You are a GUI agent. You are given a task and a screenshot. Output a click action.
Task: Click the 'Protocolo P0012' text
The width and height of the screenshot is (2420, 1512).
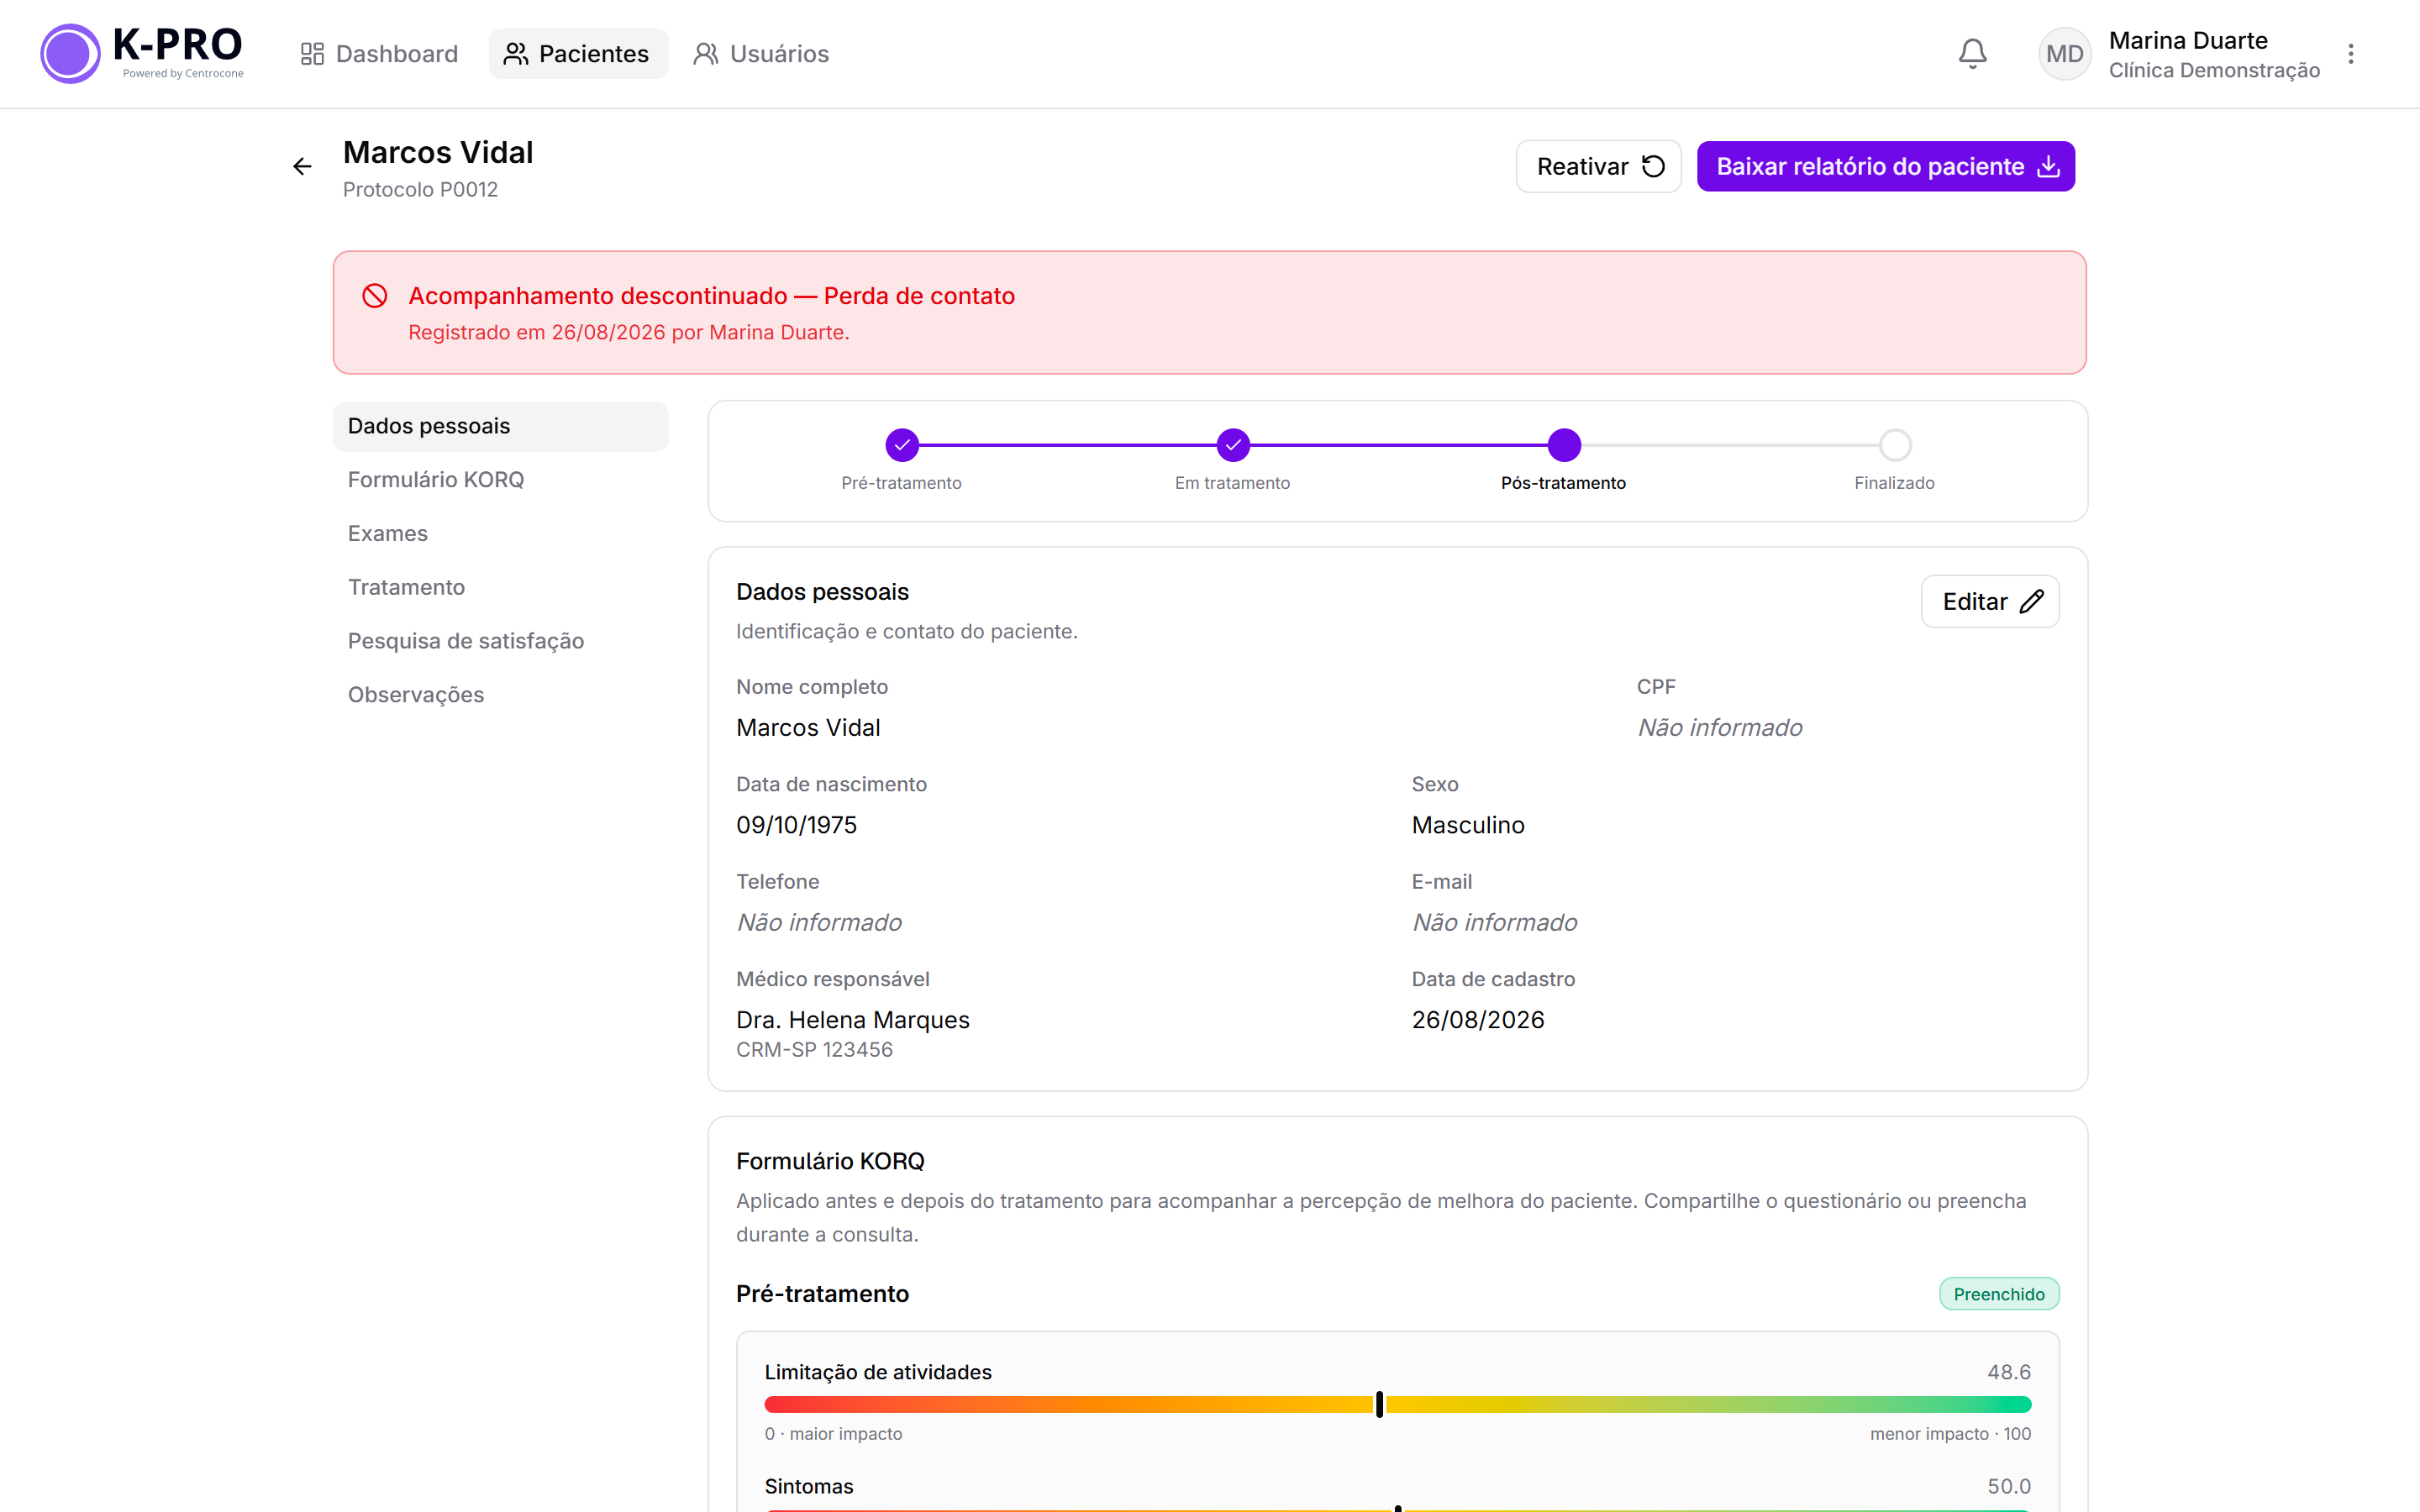[x=420, y=190]
